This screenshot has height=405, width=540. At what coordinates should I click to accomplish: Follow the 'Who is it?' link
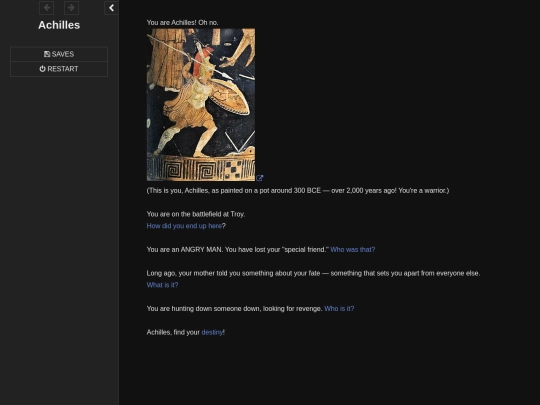point(339,309)
